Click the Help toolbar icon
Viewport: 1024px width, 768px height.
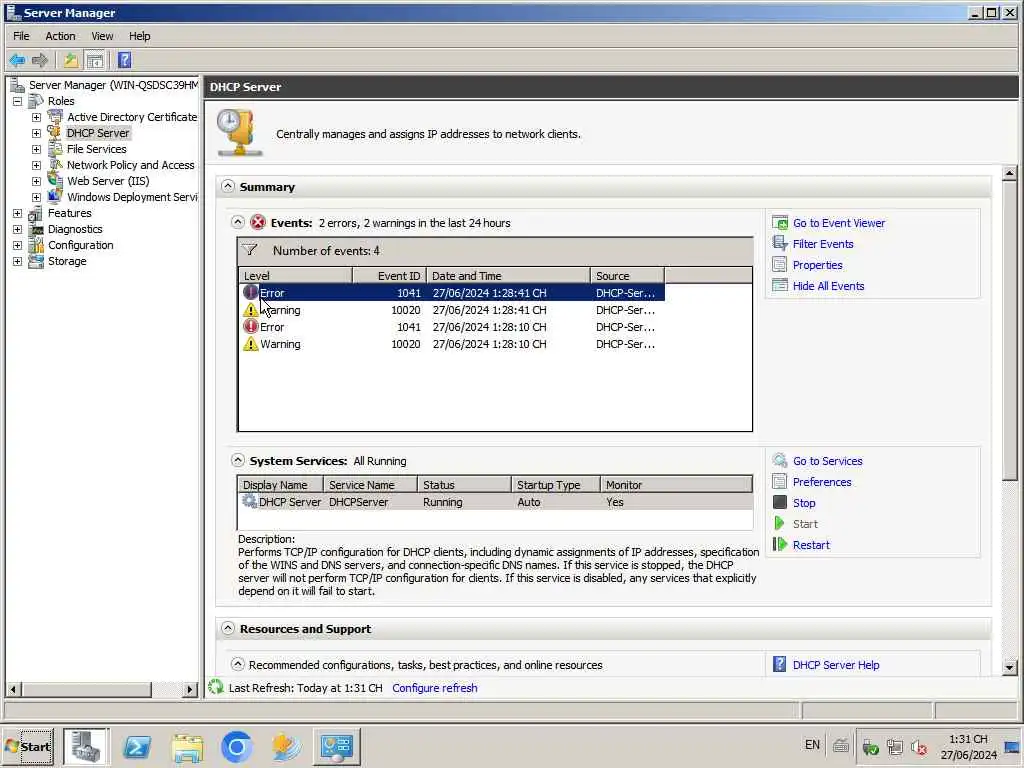[x=124, y=61]
